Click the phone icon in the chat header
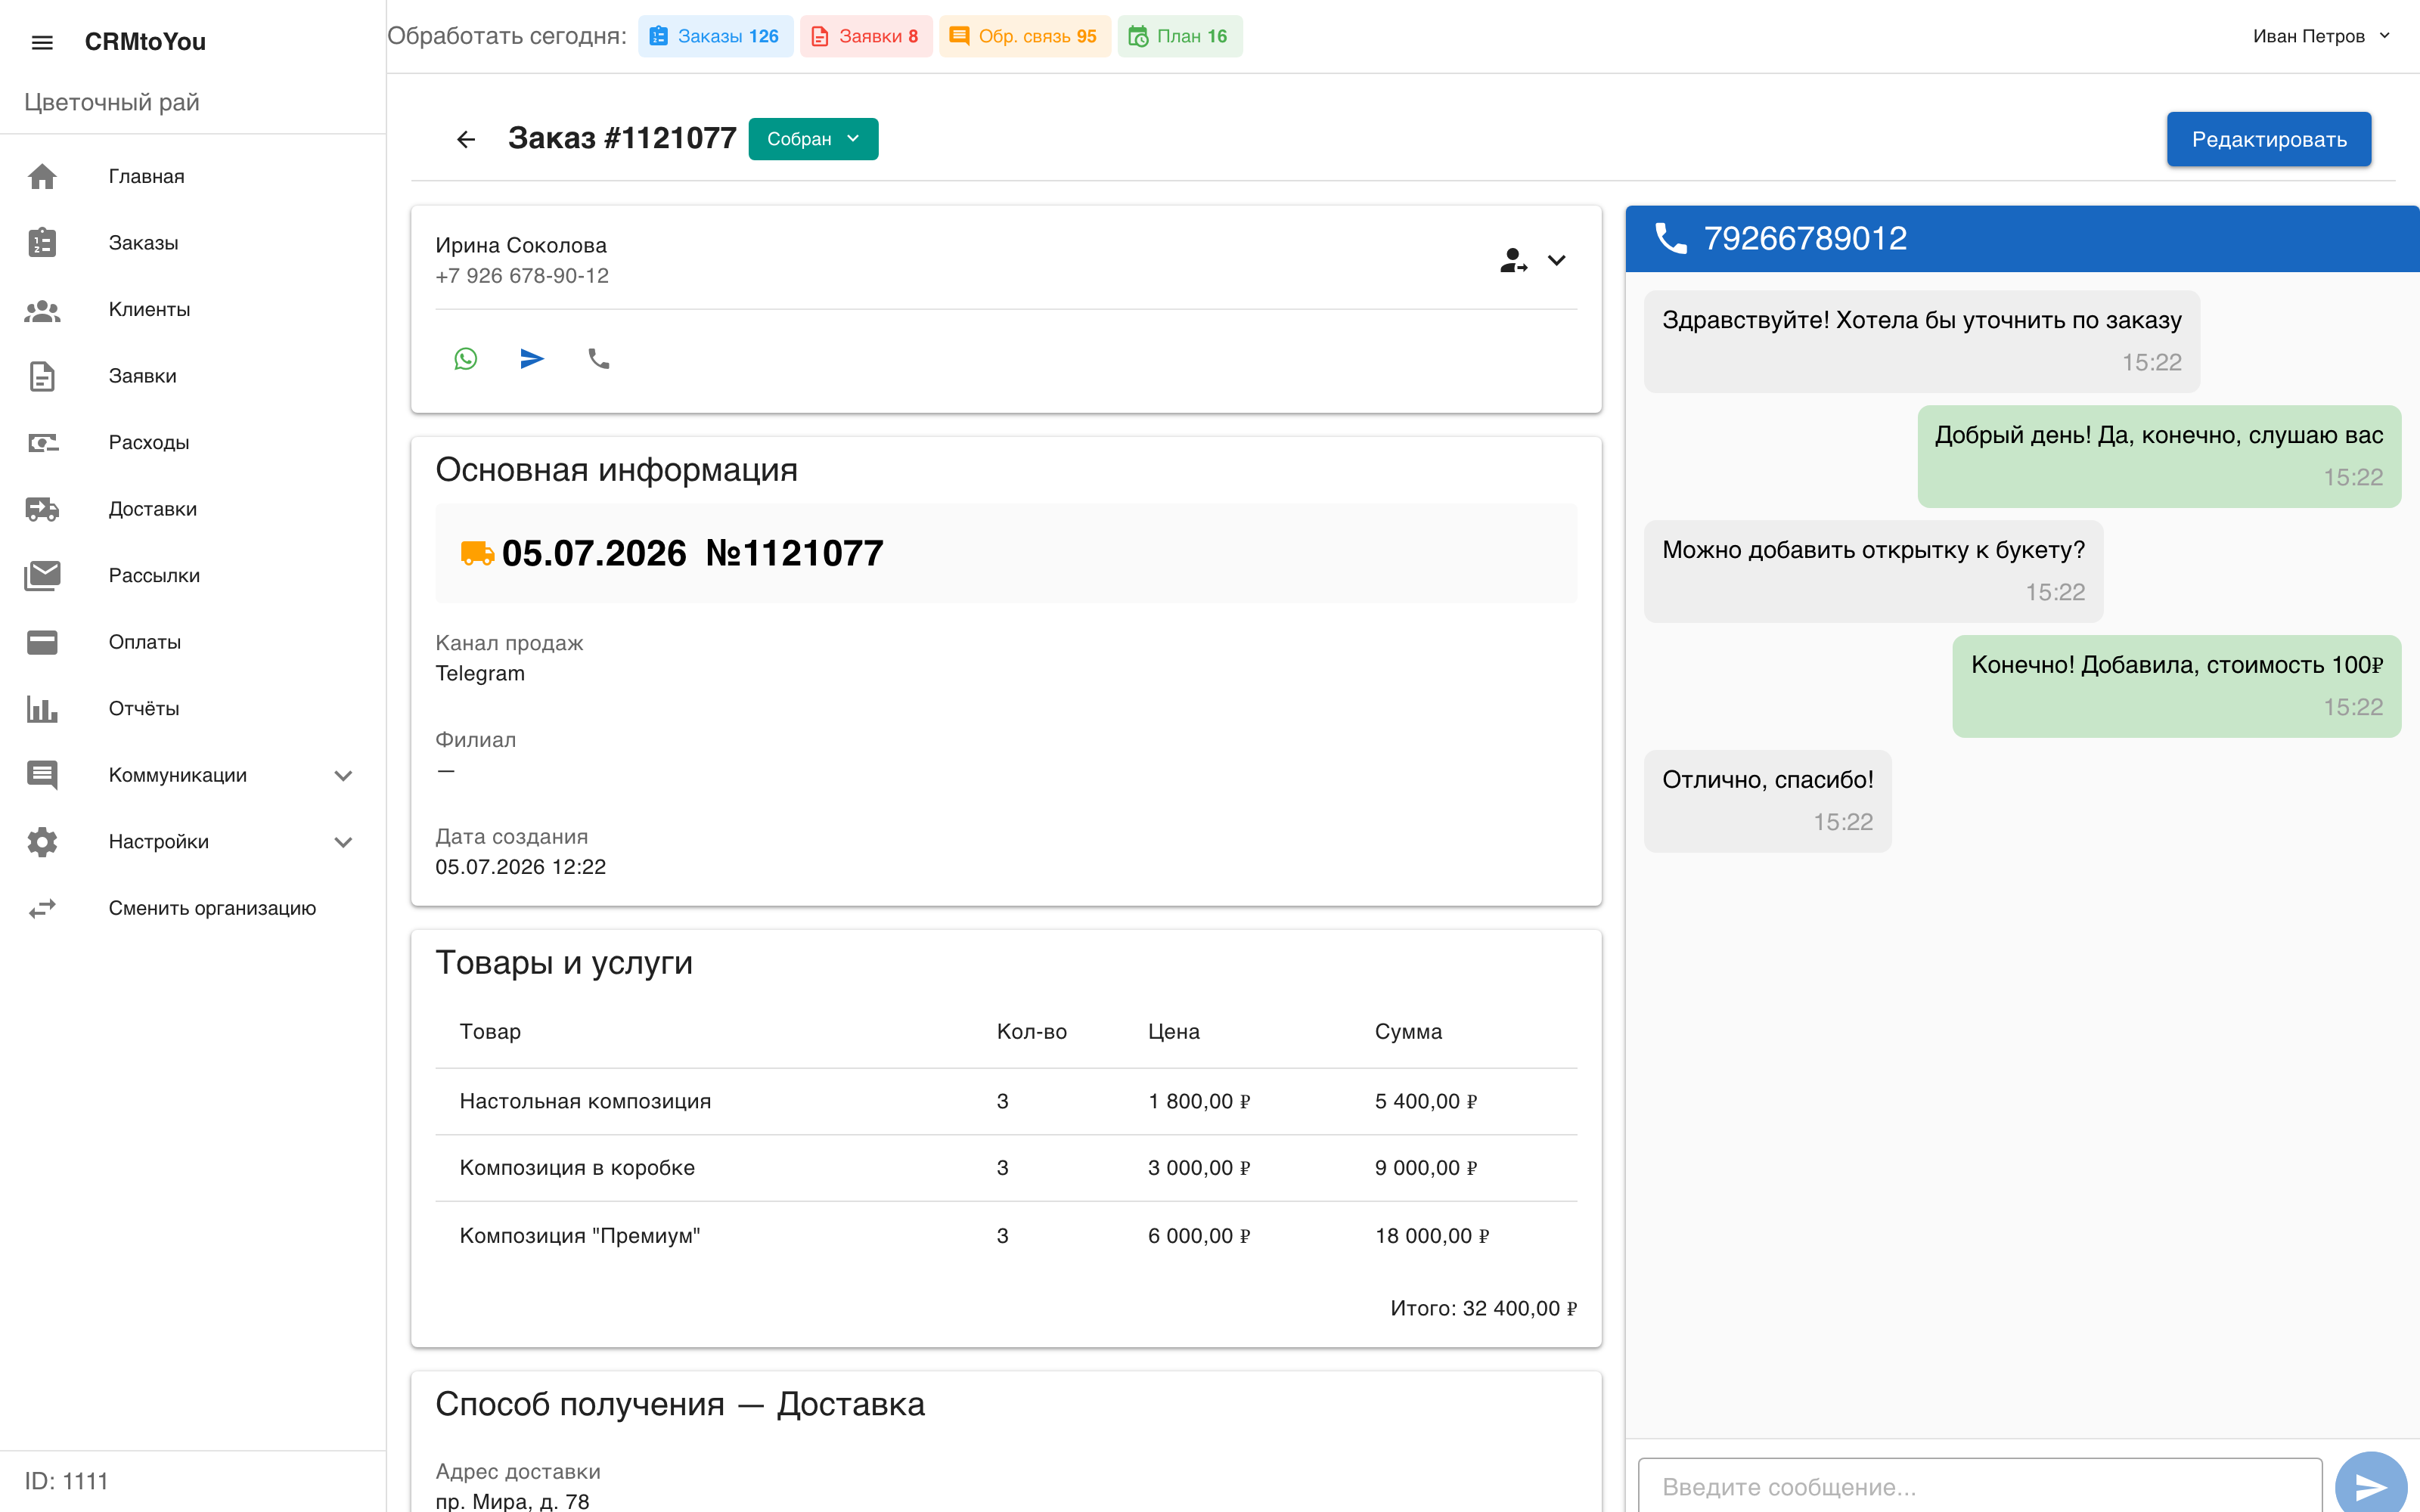This screenshot has height=1512, width=2420. pyautogui.click(x=1670, y=238)
